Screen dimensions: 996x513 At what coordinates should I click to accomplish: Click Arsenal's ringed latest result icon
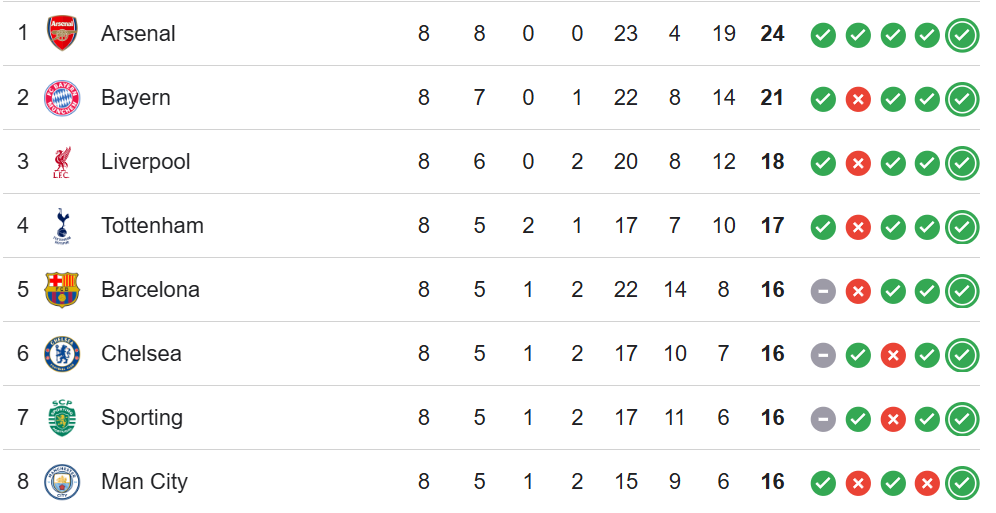click(962, 35)
